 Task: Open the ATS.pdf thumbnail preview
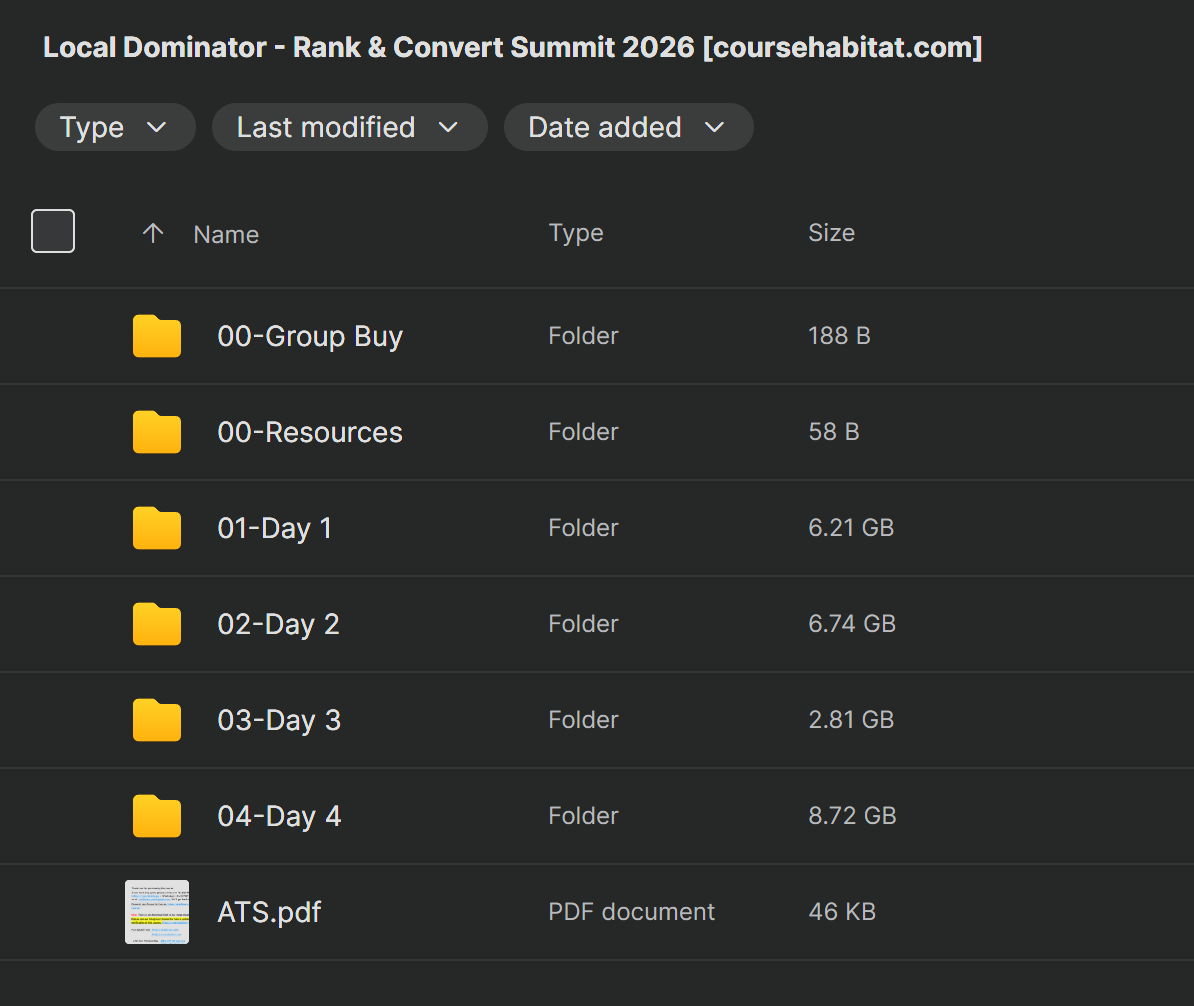tap(157, 912)
